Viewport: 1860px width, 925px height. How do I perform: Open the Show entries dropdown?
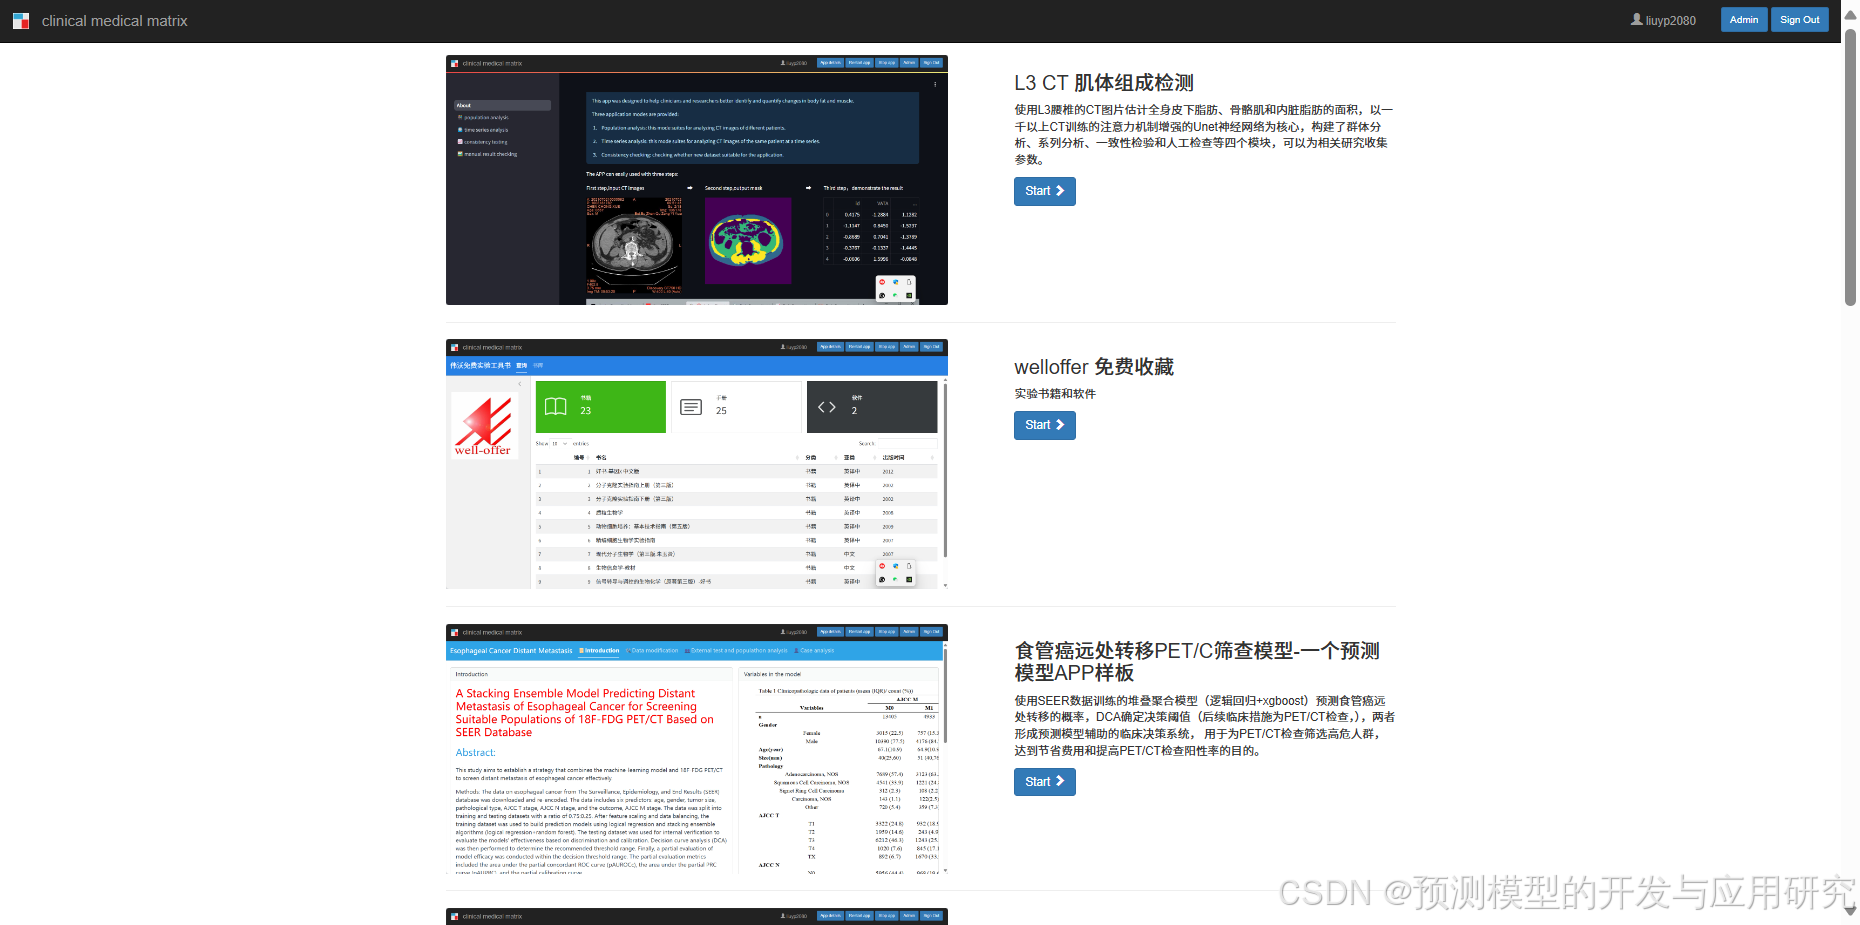pyautogui.click(x=558, y=443)
